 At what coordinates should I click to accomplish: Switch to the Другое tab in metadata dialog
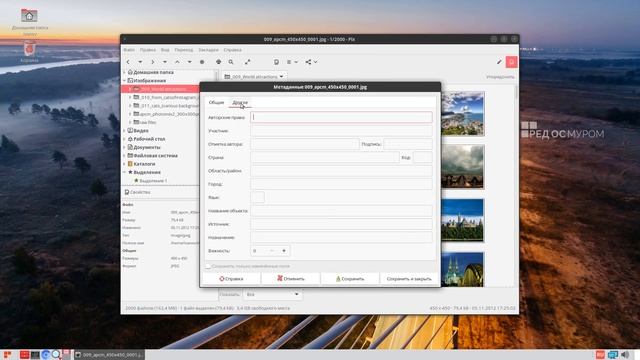(x=240, y=102)
